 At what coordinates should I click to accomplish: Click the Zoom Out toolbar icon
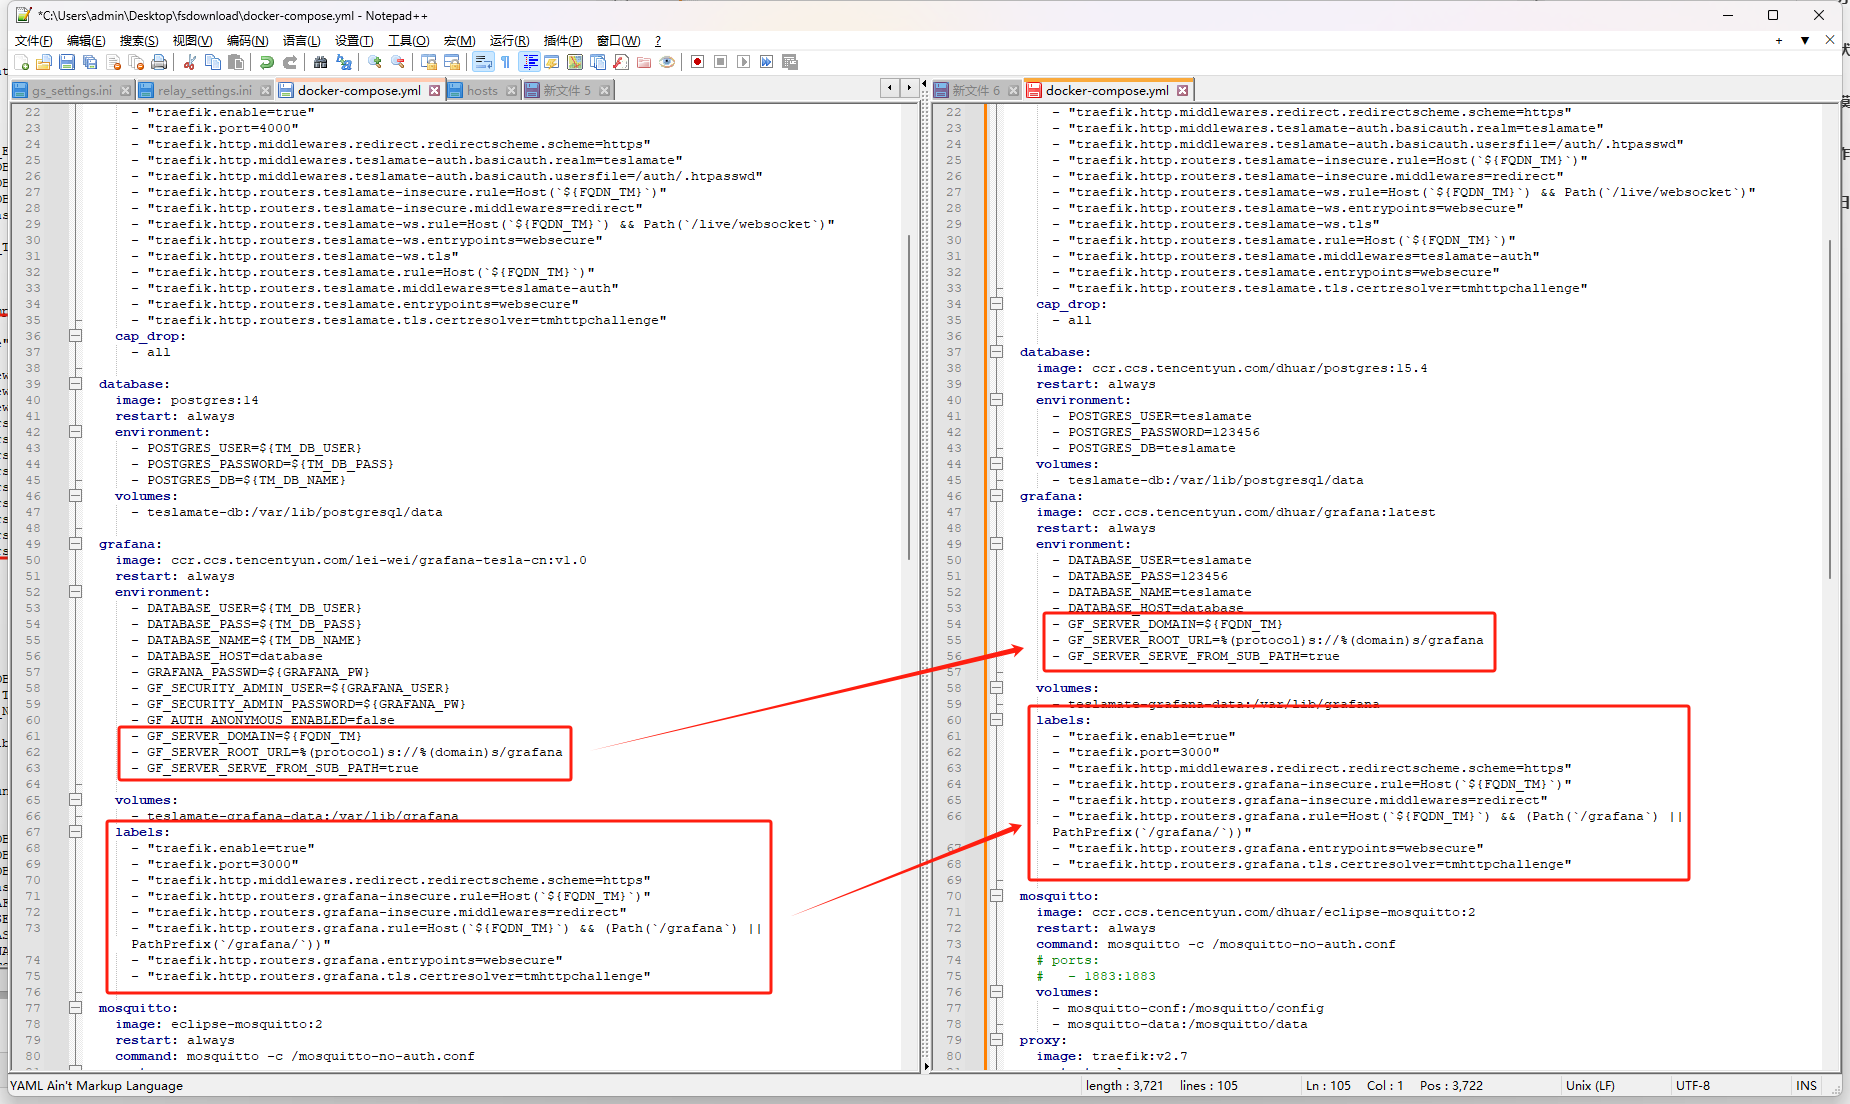pyautogui.click(x=398, y=62)
